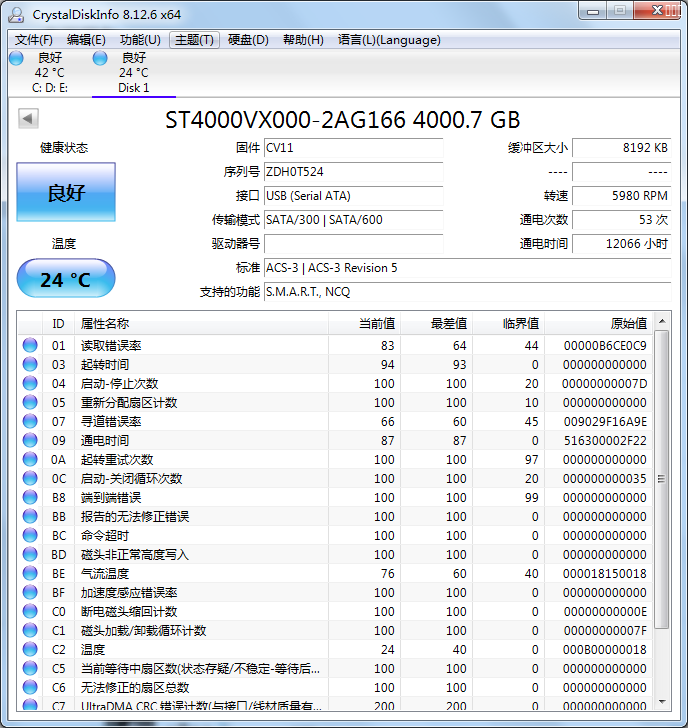This screenshot has width=688, height=728.
Task: Click the 原始值 column header
Action: [599, 324]
